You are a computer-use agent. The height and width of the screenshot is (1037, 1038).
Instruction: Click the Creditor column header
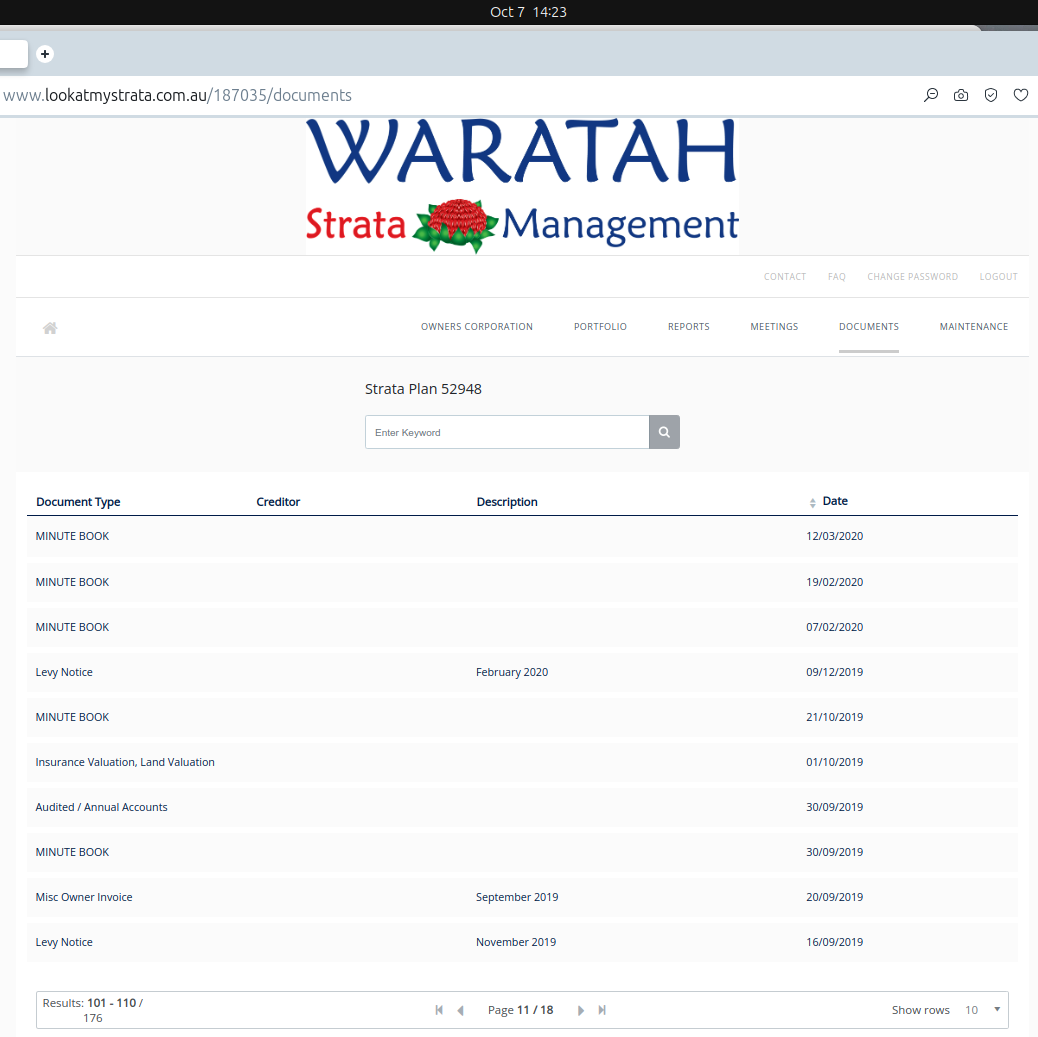click(278, 502)
